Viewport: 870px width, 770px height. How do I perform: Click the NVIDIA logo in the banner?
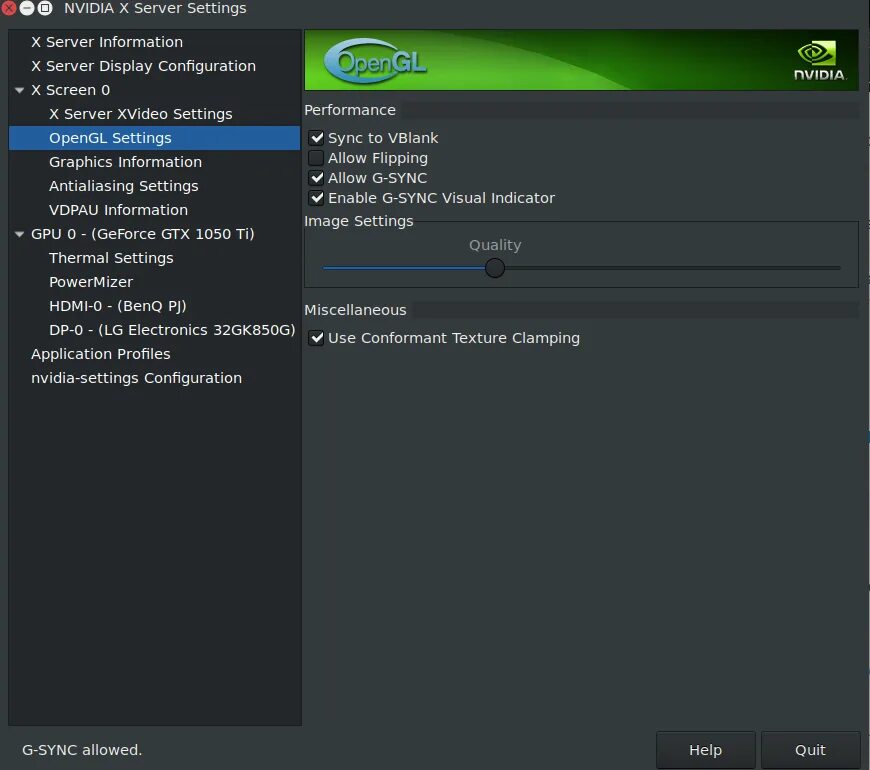pos(819,61)
